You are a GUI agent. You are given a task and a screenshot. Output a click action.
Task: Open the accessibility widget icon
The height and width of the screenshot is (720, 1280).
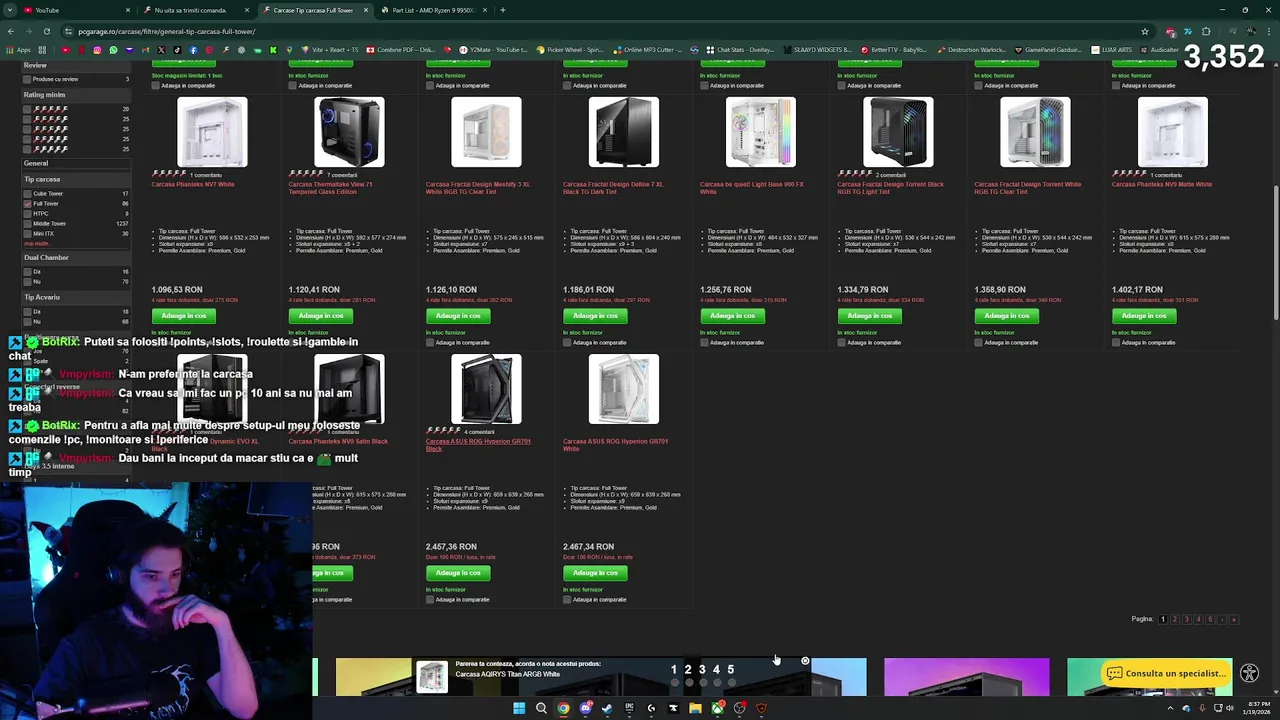pos(1248,674)
